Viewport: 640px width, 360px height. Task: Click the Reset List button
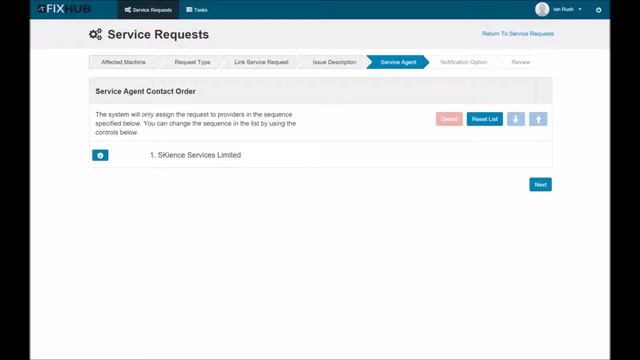[x=484, y=119]
